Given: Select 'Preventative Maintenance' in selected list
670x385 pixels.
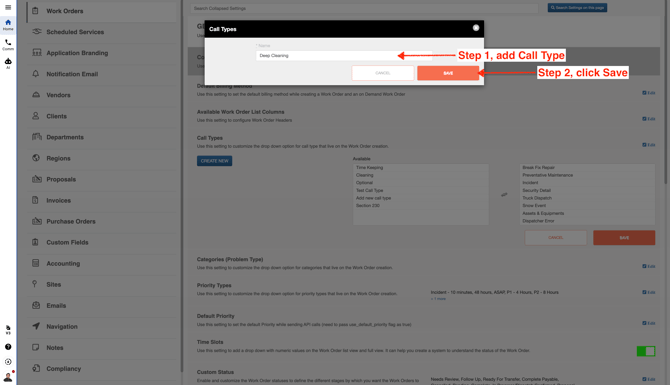Looking at the screenshot, I should pos(587,175).
